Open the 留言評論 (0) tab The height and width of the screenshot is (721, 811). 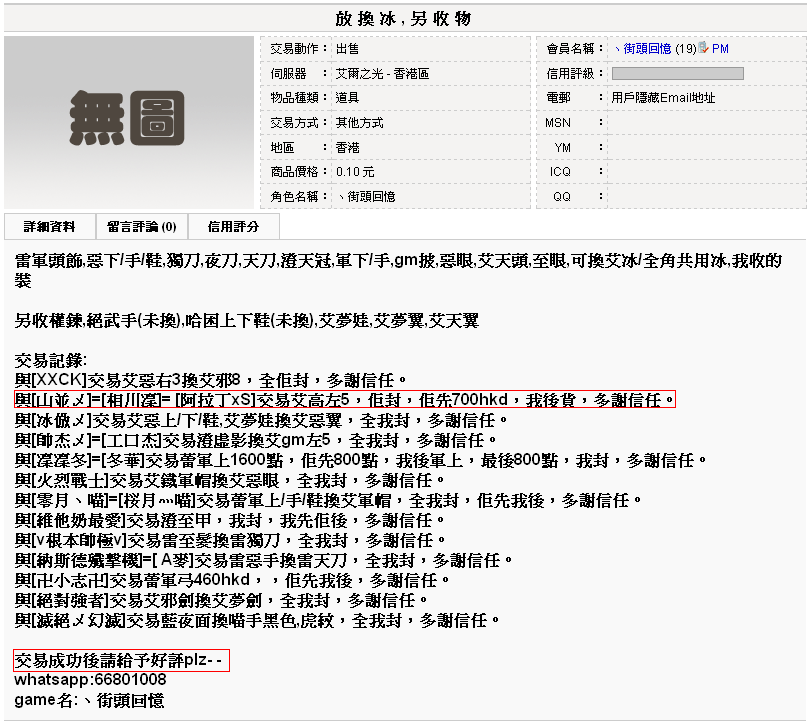[141, 227]
